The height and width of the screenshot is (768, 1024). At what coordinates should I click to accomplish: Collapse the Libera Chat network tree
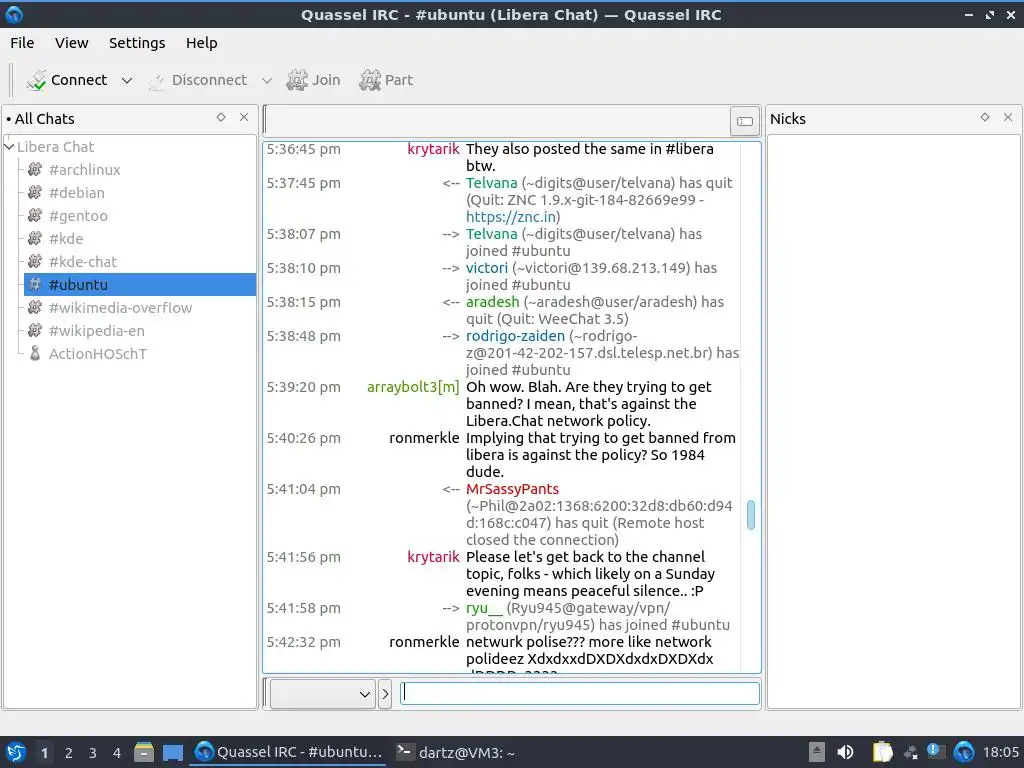(x=9, y=147)
